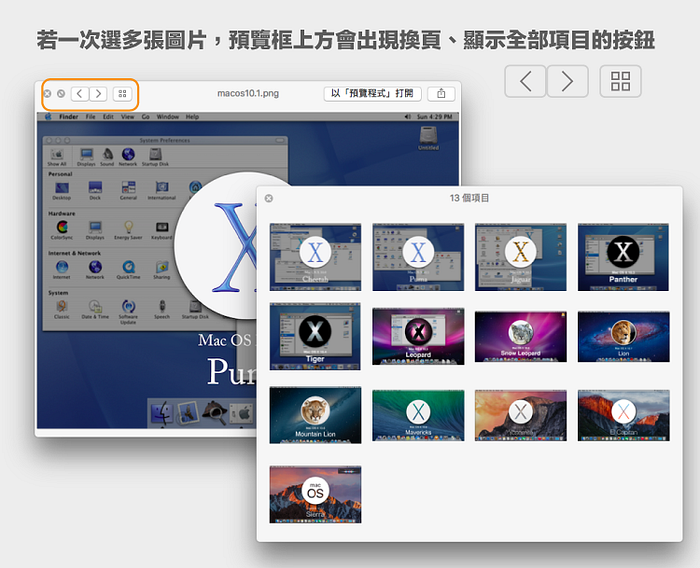Open Network under Internet & Network section

[x=95, y=270]
